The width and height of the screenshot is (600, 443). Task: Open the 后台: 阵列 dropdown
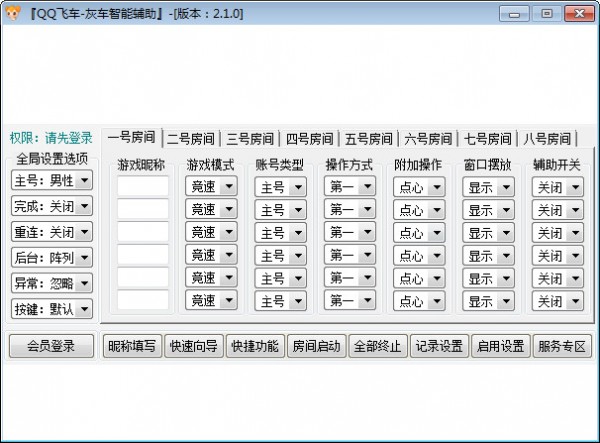52,257
